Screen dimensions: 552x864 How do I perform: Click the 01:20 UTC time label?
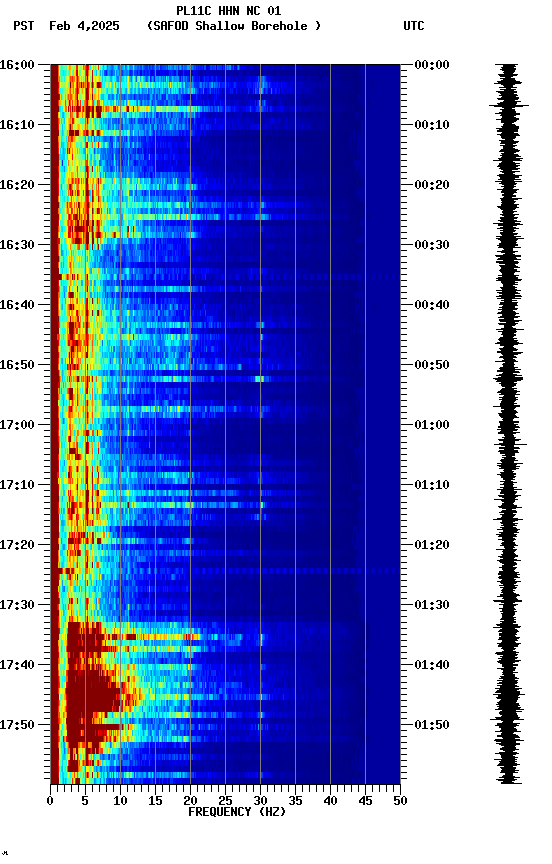click(x=432, y=546)
